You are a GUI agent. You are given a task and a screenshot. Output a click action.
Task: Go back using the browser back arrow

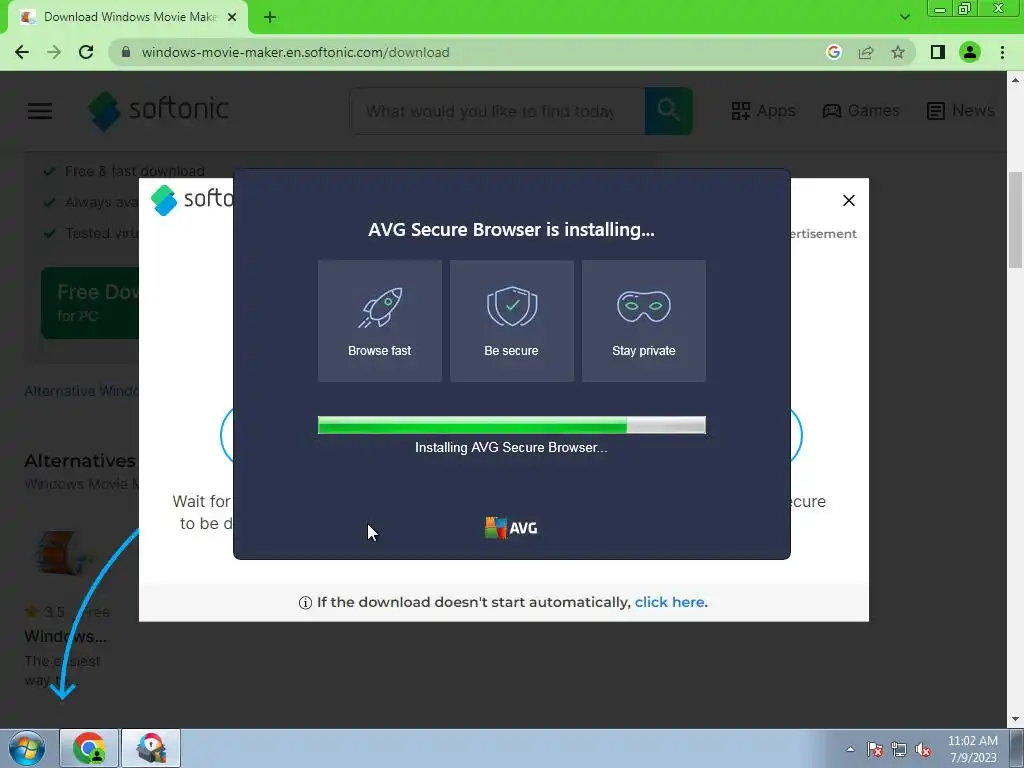[x=22, y=52]
